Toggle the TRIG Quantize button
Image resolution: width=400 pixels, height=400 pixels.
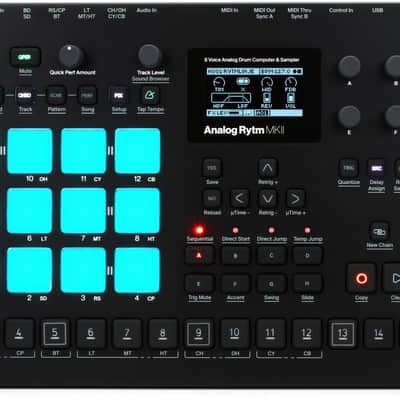click(x=348, y=168)
